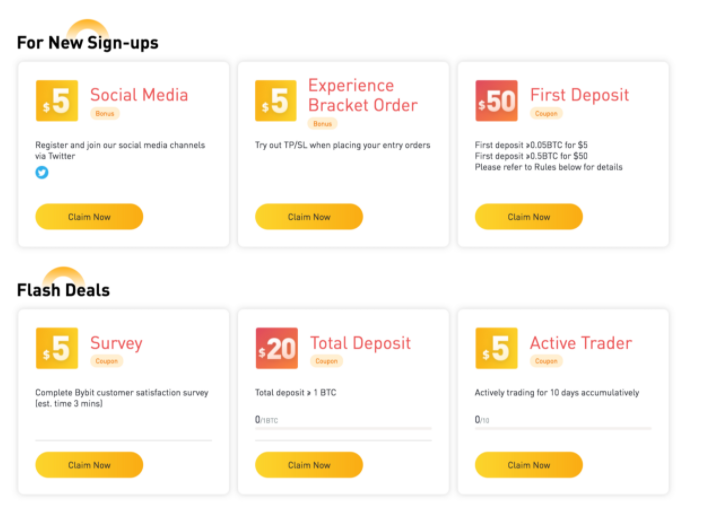The height and width of the screenshot is (511, 705).
Task: Click the Twitter bird icon
Action: 42,172
